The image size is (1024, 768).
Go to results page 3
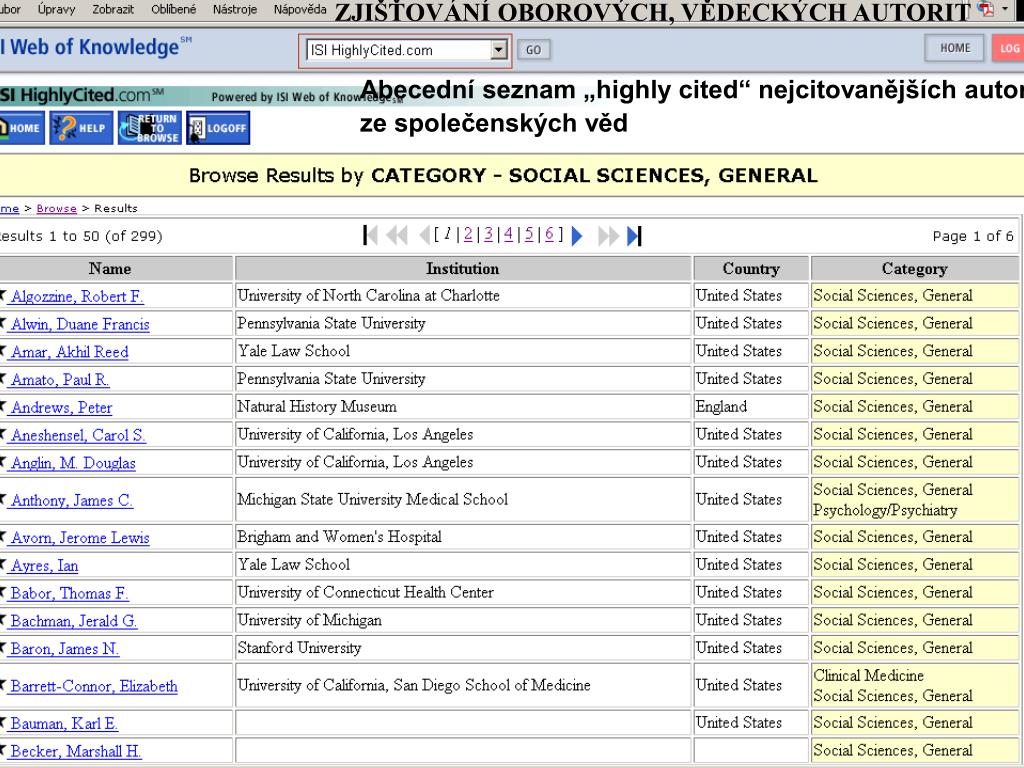488,234
